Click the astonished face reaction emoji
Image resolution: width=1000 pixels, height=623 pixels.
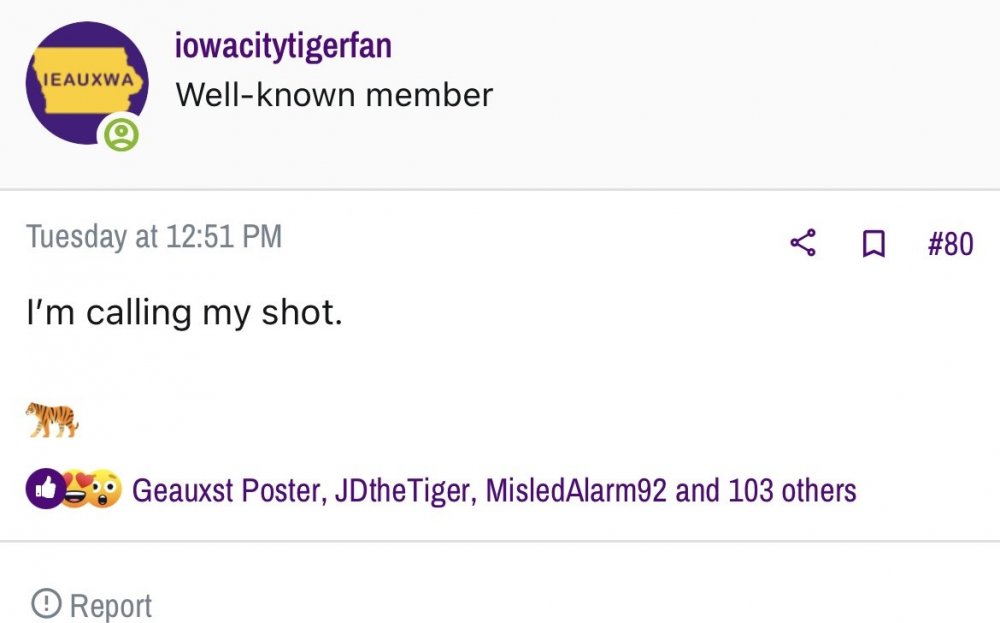coord(104,490)
